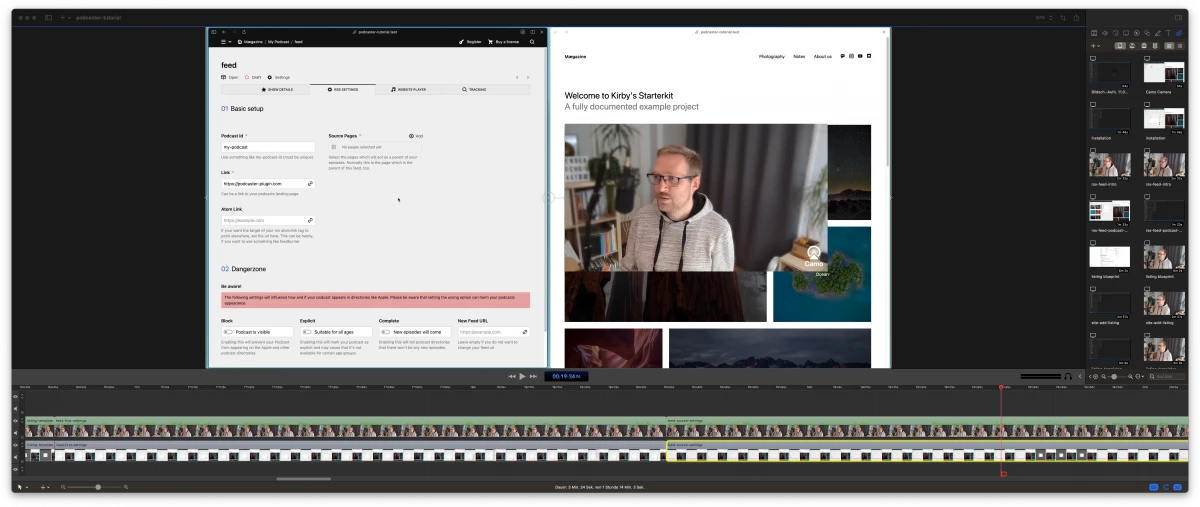Open the canvas zoom percentage dropdown
Screen dimensions: 1200x507
(x=1044, y=18)
